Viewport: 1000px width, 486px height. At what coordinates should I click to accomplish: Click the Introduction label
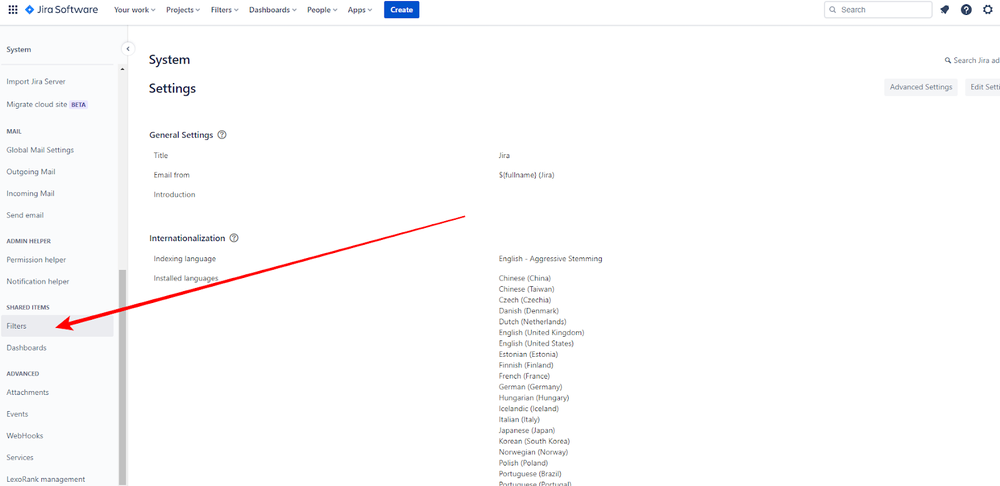[174, 194]
